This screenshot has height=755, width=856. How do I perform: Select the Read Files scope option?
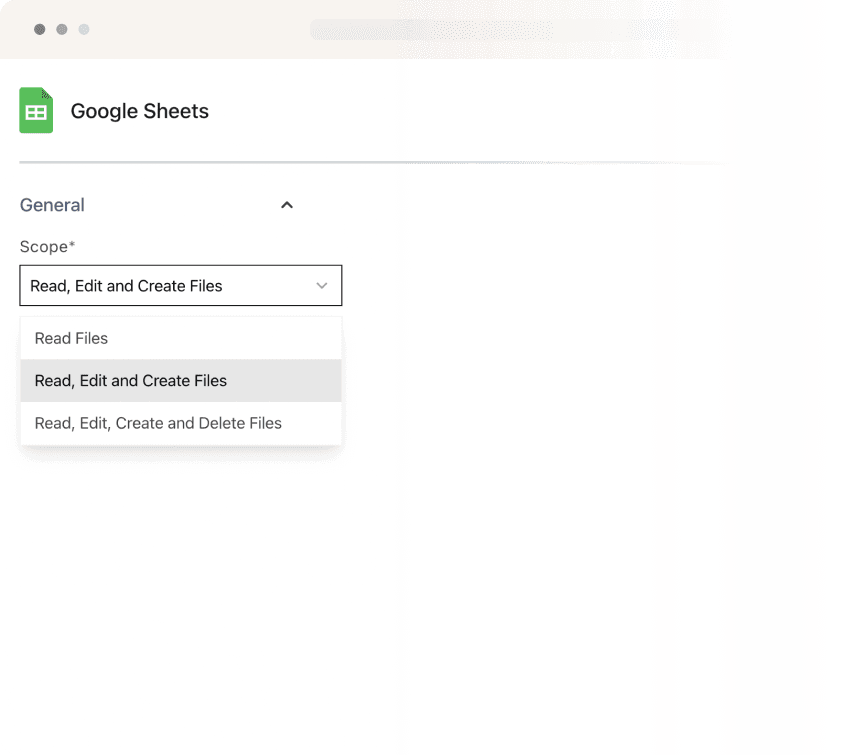coord(71,338)
